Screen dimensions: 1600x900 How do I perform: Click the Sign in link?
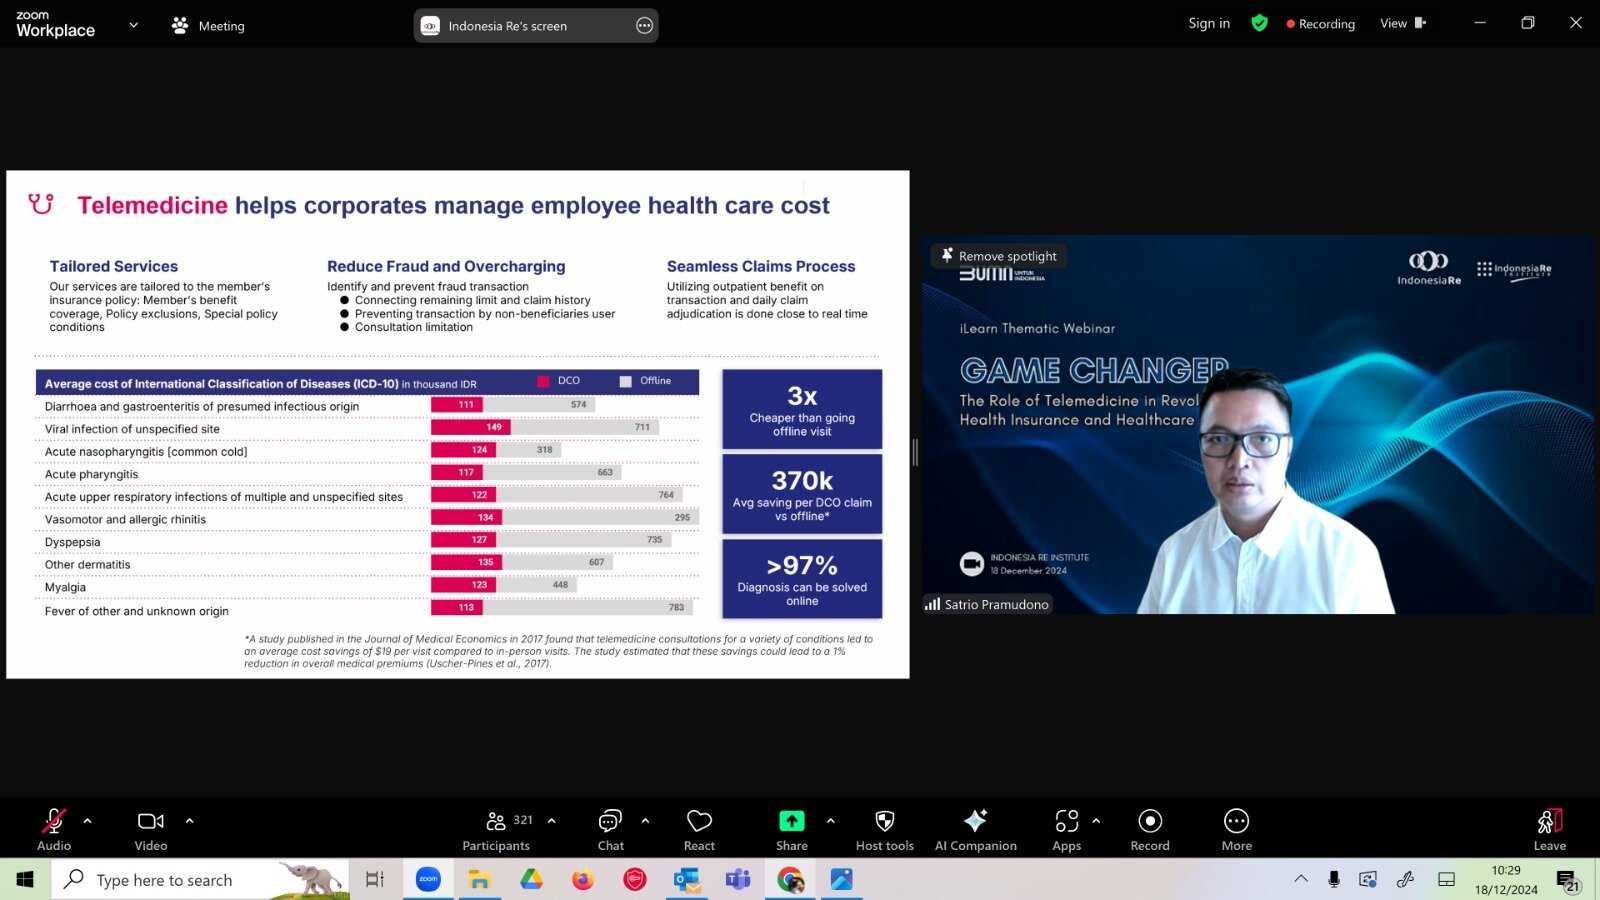pos(1209,23)
